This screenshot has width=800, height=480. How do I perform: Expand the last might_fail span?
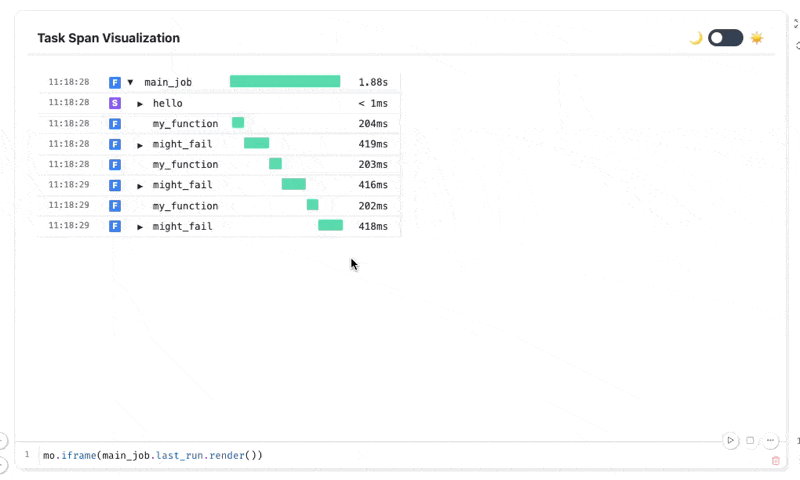coord(140,226)
